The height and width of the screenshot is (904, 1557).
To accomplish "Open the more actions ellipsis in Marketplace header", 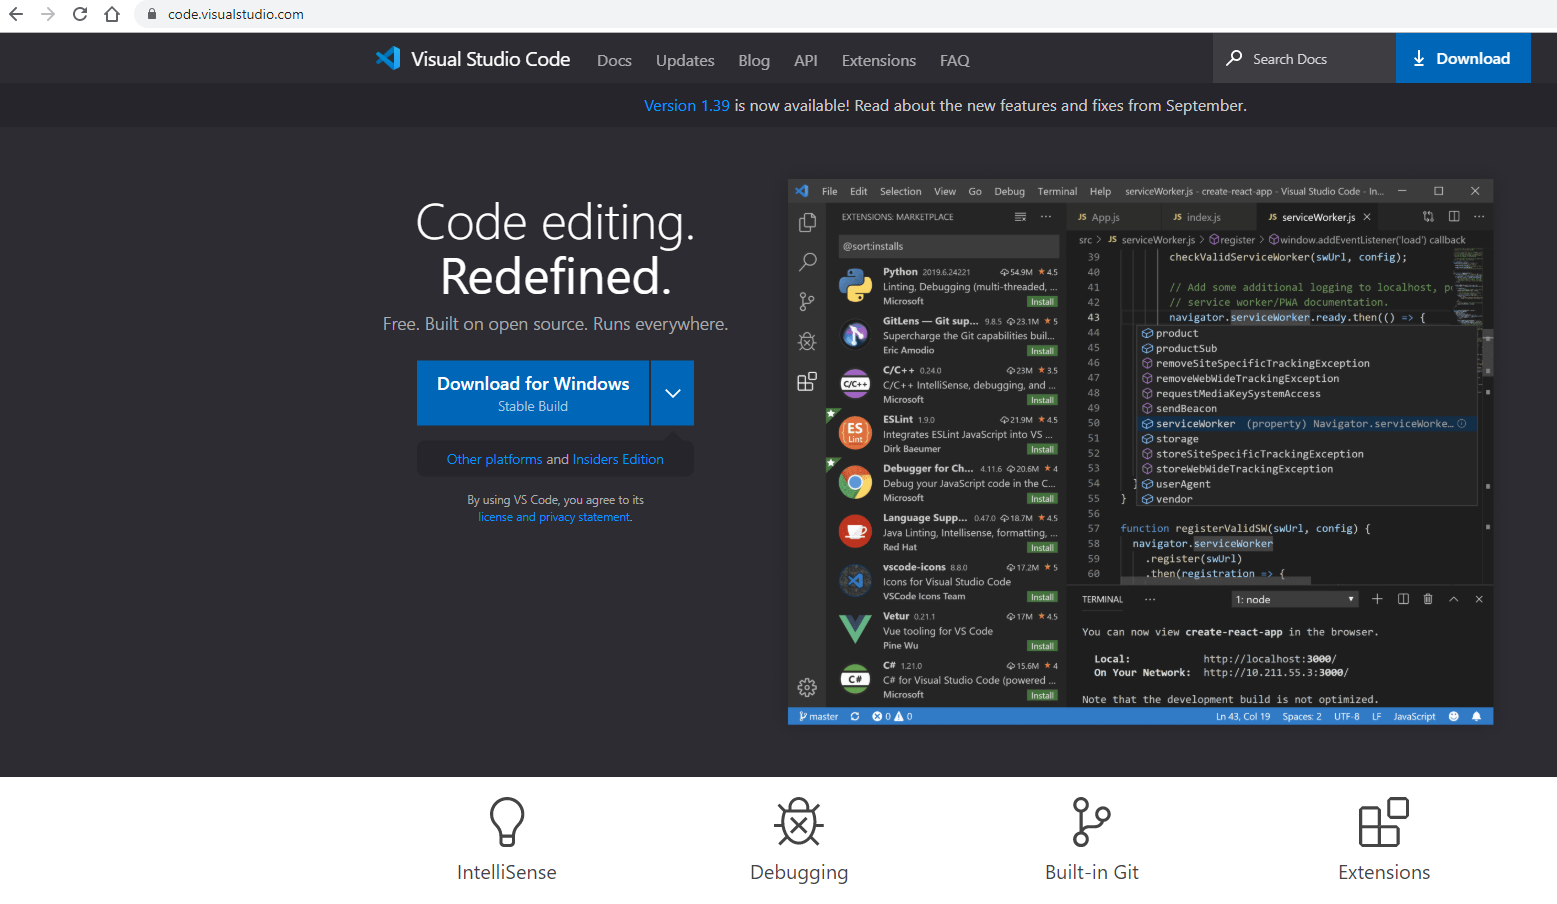I will coord(1046,217).
